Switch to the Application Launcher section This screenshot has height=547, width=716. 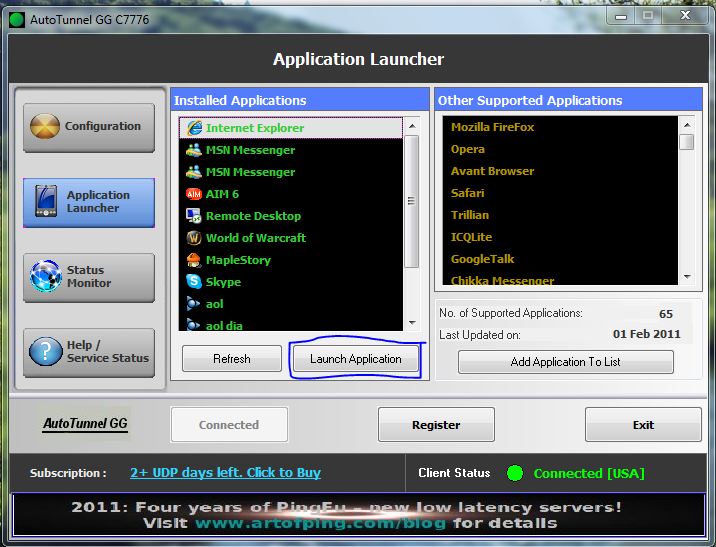(89, 203)
